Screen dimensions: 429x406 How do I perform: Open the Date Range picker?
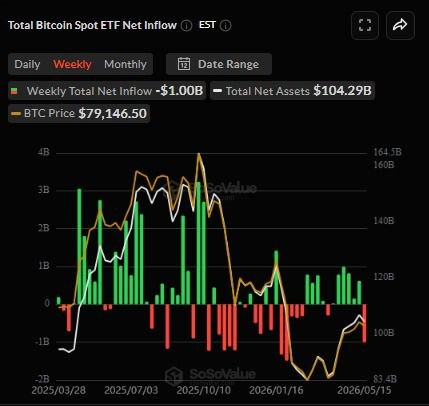219,64
